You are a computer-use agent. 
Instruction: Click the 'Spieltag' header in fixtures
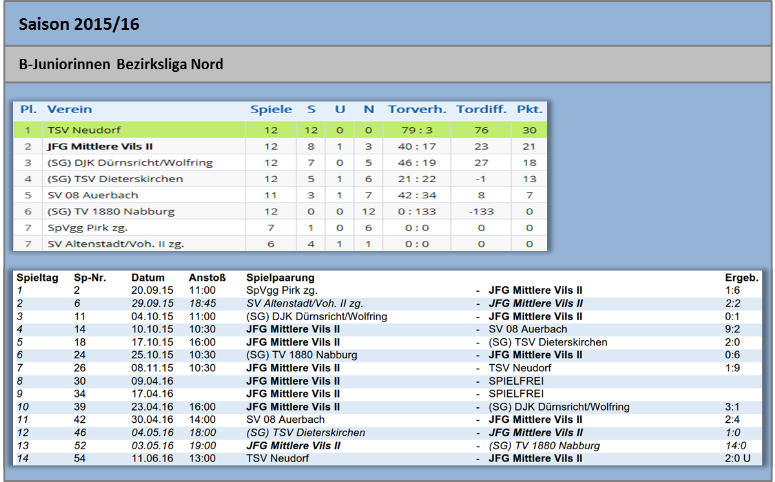(x=37, y=278)
